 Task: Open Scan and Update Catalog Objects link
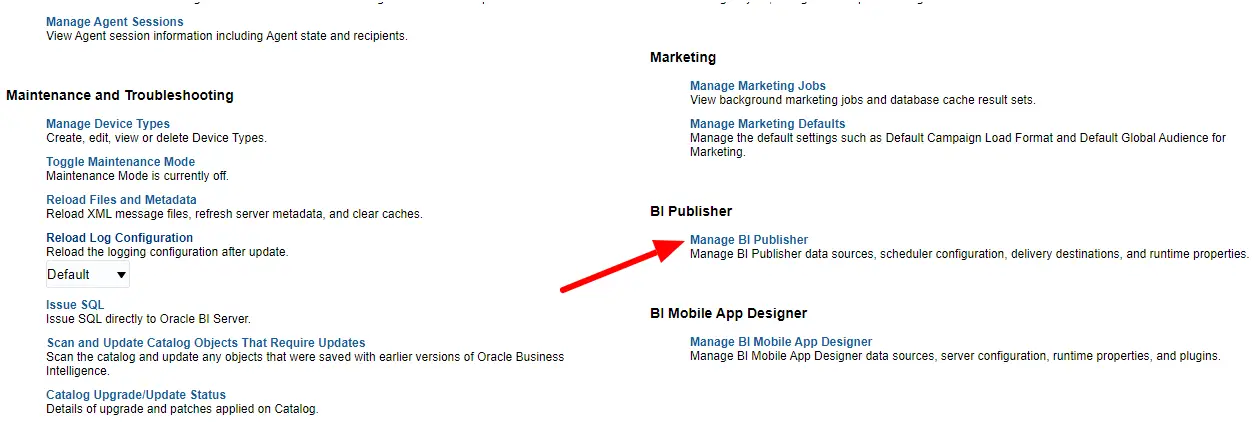tap(206, 343)
